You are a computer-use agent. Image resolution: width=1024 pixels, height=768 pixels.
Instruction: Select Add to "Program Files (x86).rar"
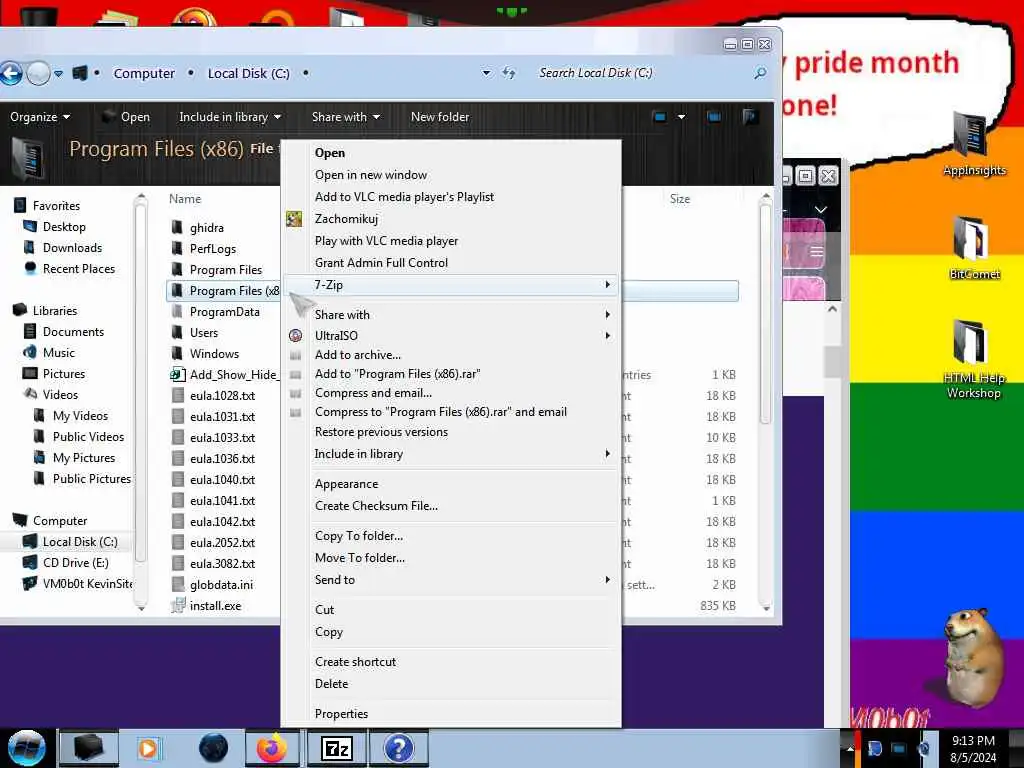397,374
